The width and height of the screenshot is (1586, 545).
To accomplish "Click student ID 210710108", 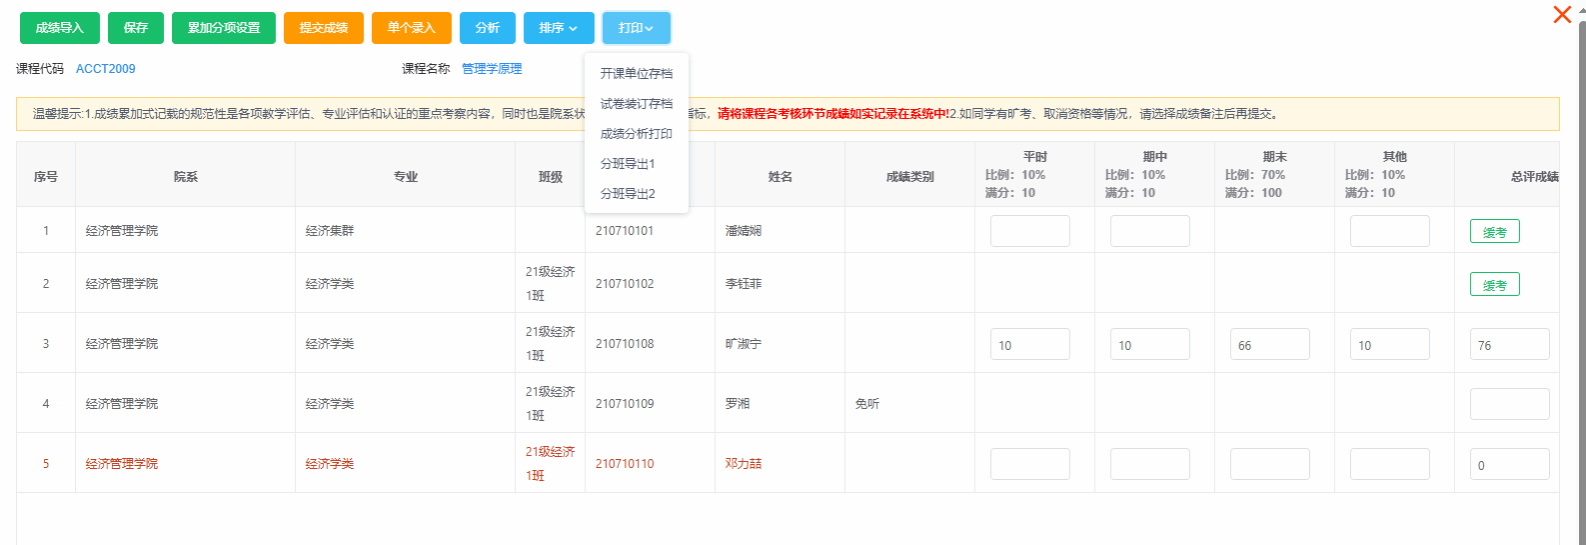I will [624, 344].
